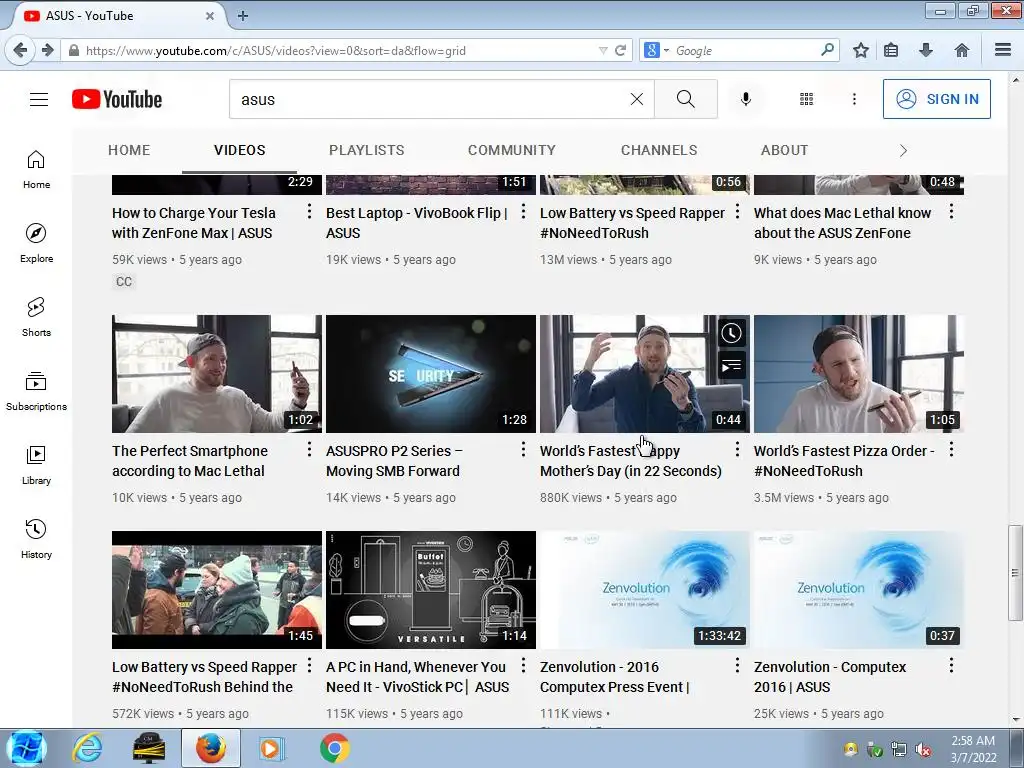
Task: Go to Home in the sidebar
Action: [37, 170]
